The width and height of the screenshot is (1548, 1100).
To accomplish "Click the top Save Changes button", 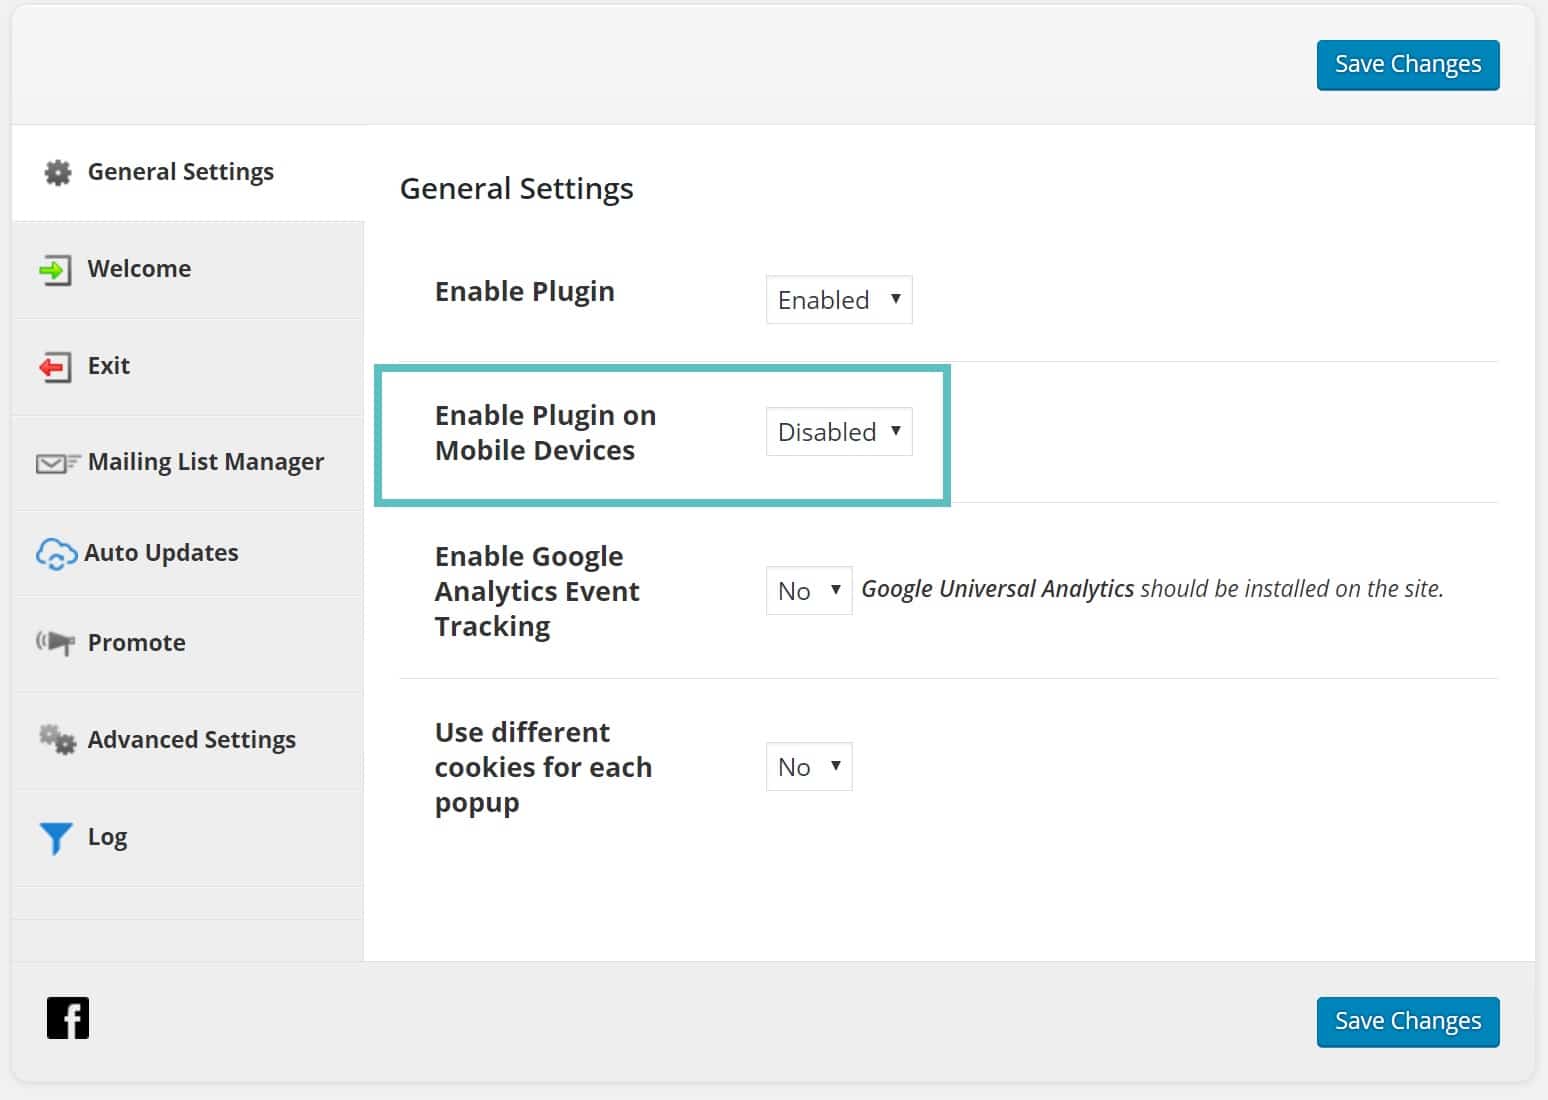I will click(x=1407, y=65).
